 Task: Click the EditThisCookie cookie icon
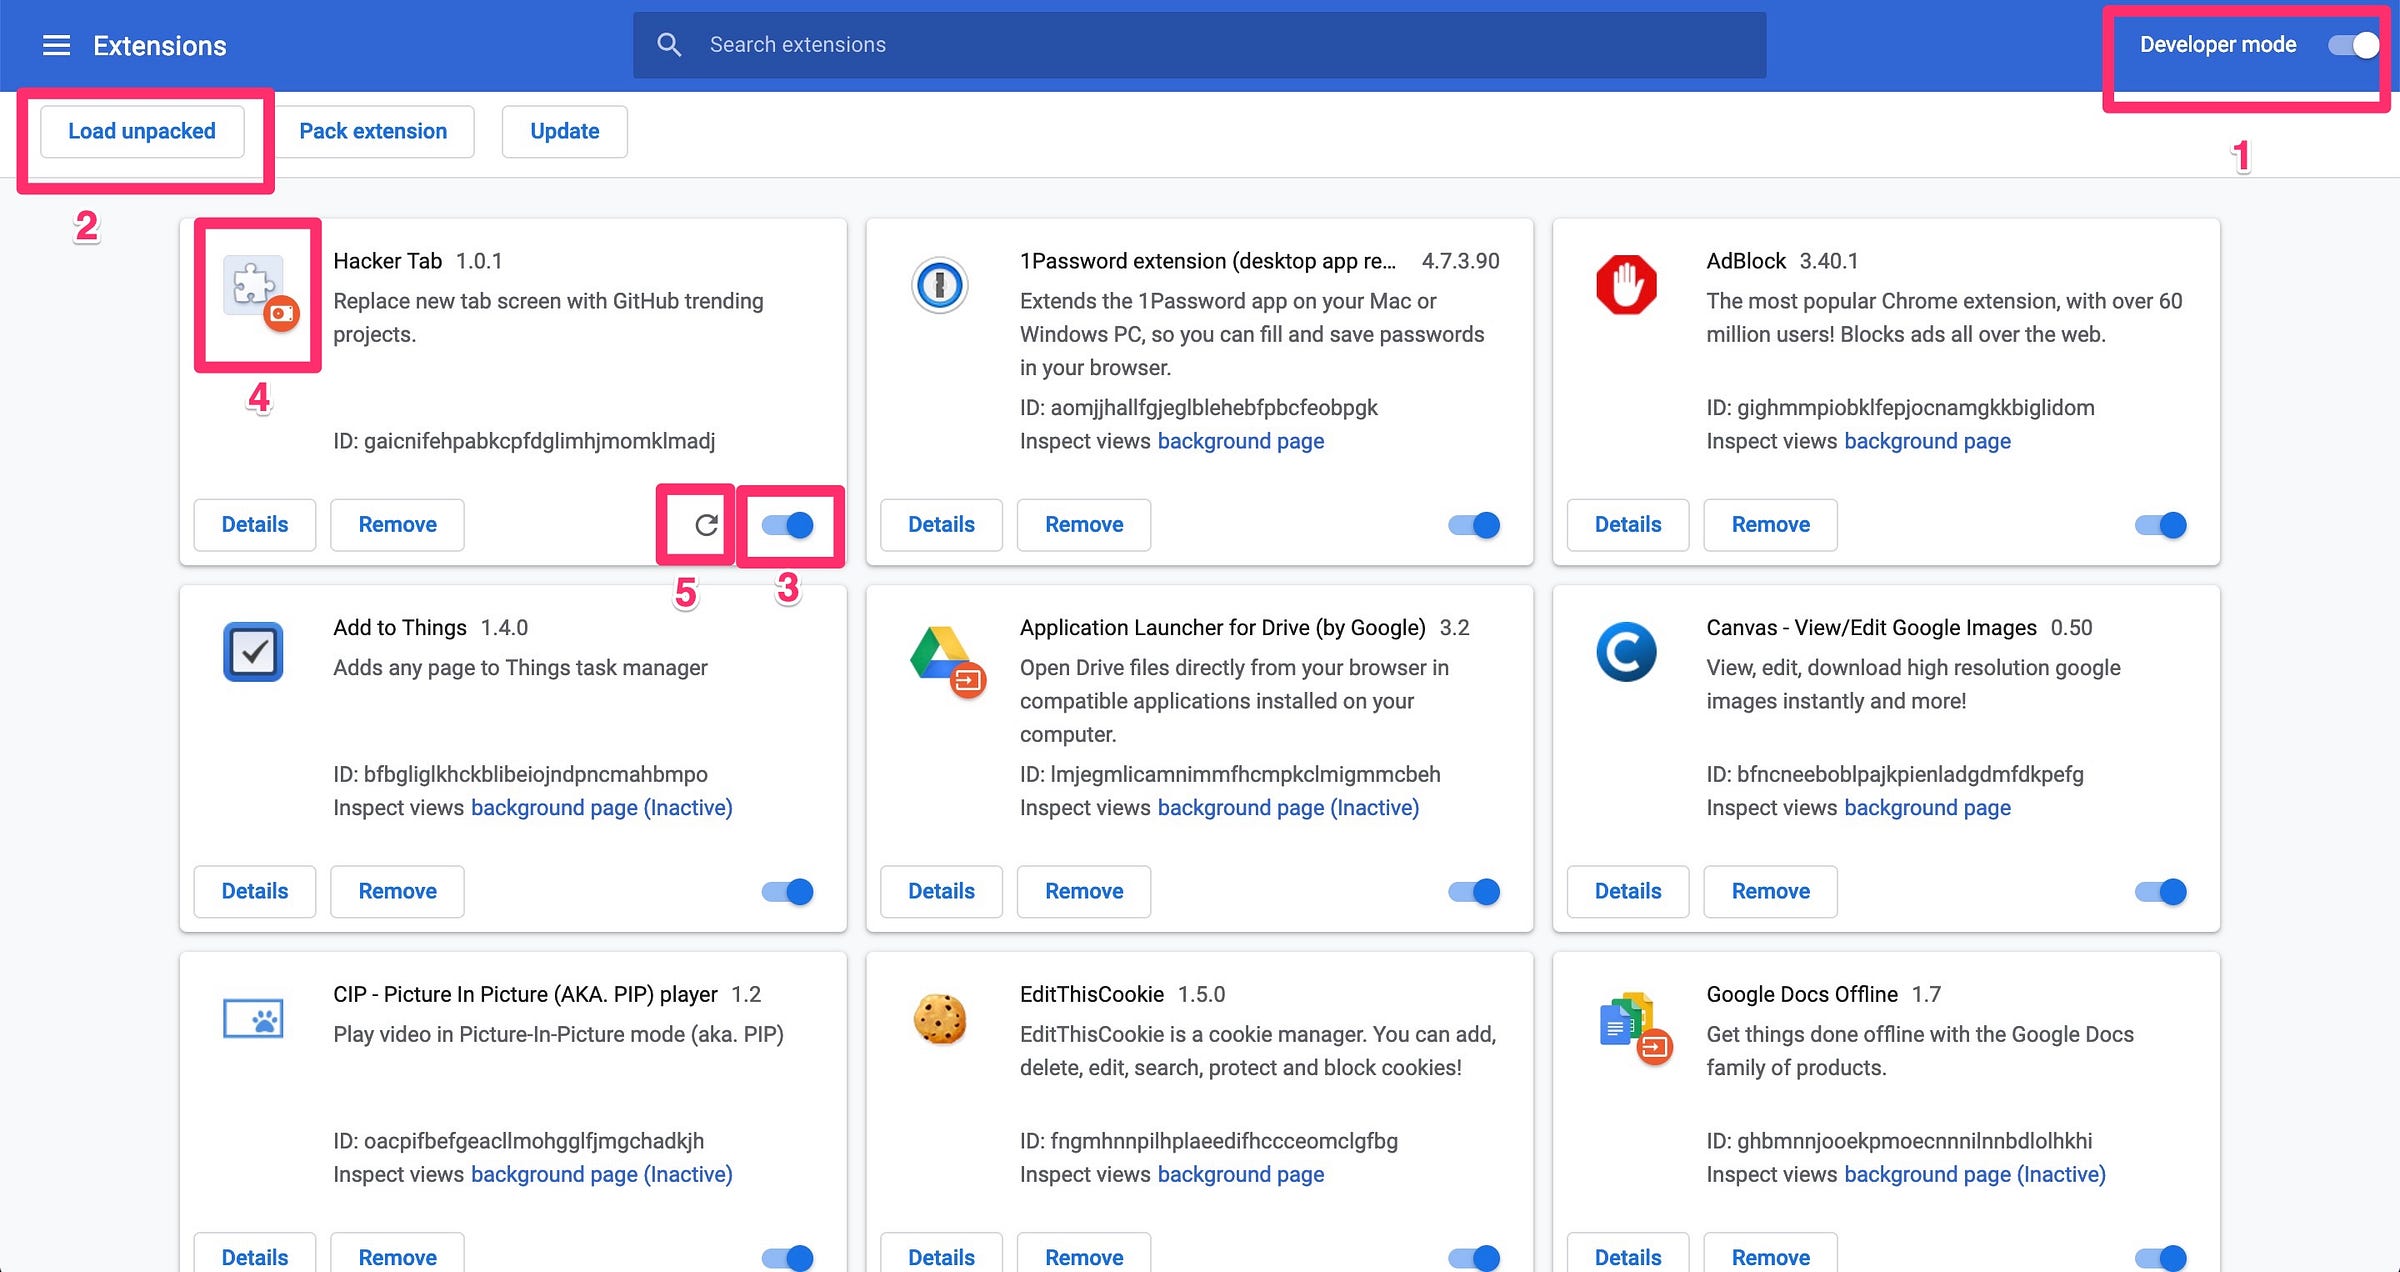point(940,1019)
